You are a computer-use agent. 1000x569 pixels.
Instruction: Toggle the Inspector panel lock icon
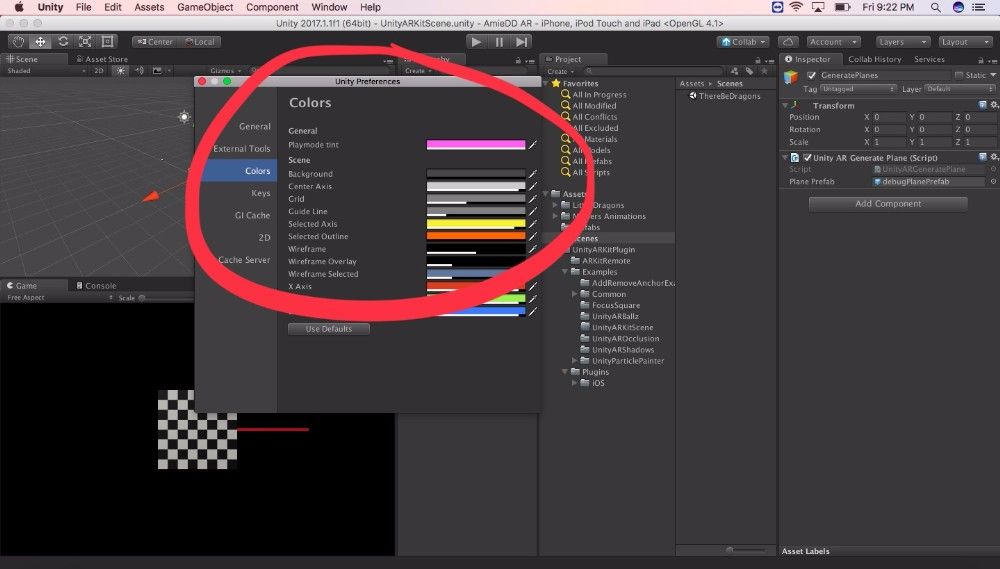point(983,60)
